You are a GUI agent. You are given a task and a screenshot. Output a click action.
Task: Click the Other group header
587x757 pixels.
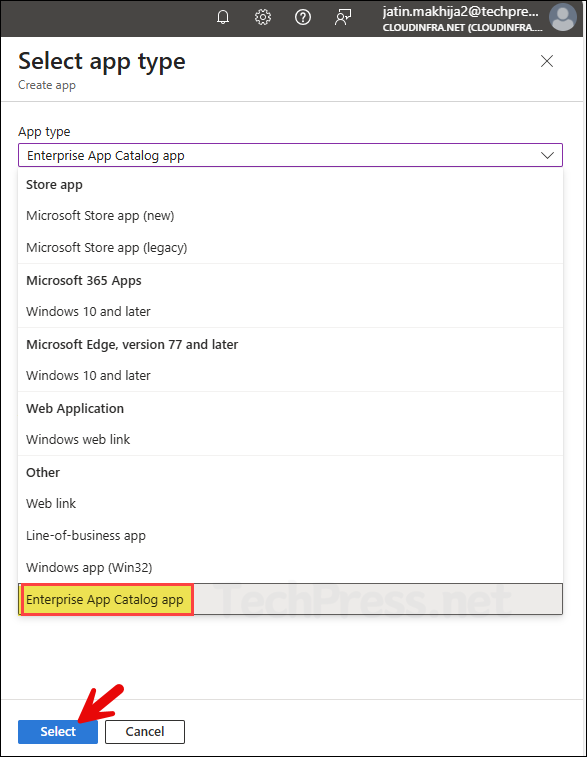click(x=43, y=473)
